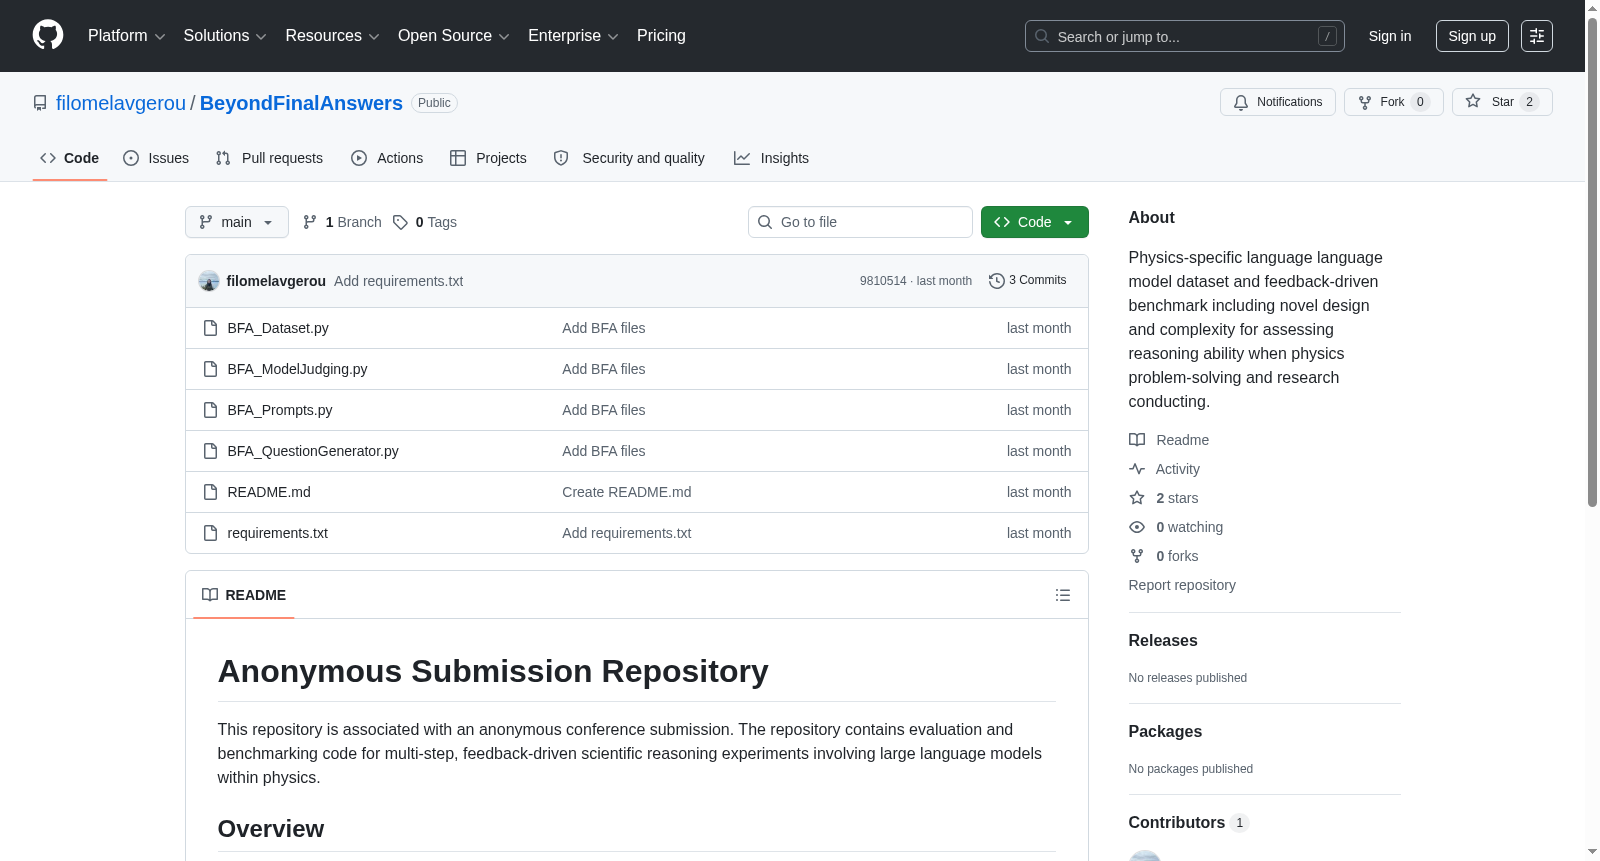Viewport: 1600px width, 861px height.
Task: Open the BFA_Dataset.py file
Action: click(x=278, y=328)
